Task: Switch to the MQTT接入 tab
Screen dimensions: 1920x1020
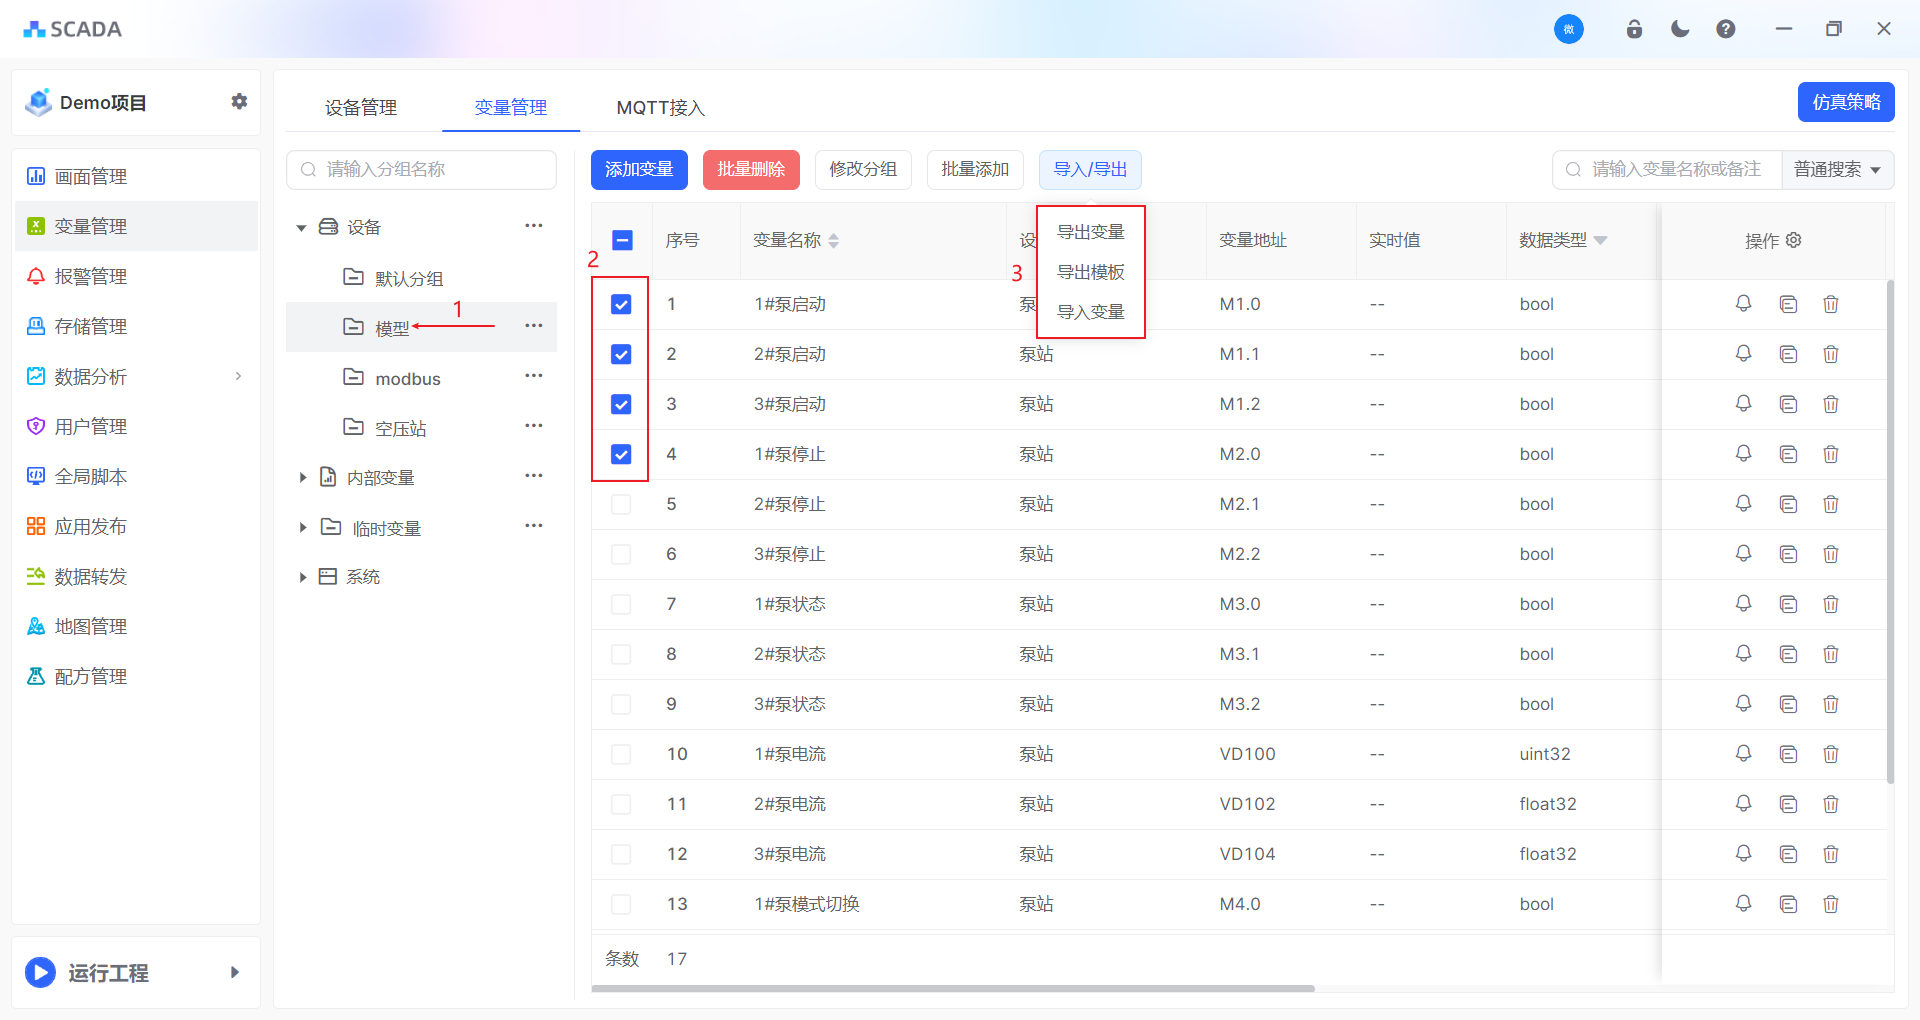Action: point(660,108)
